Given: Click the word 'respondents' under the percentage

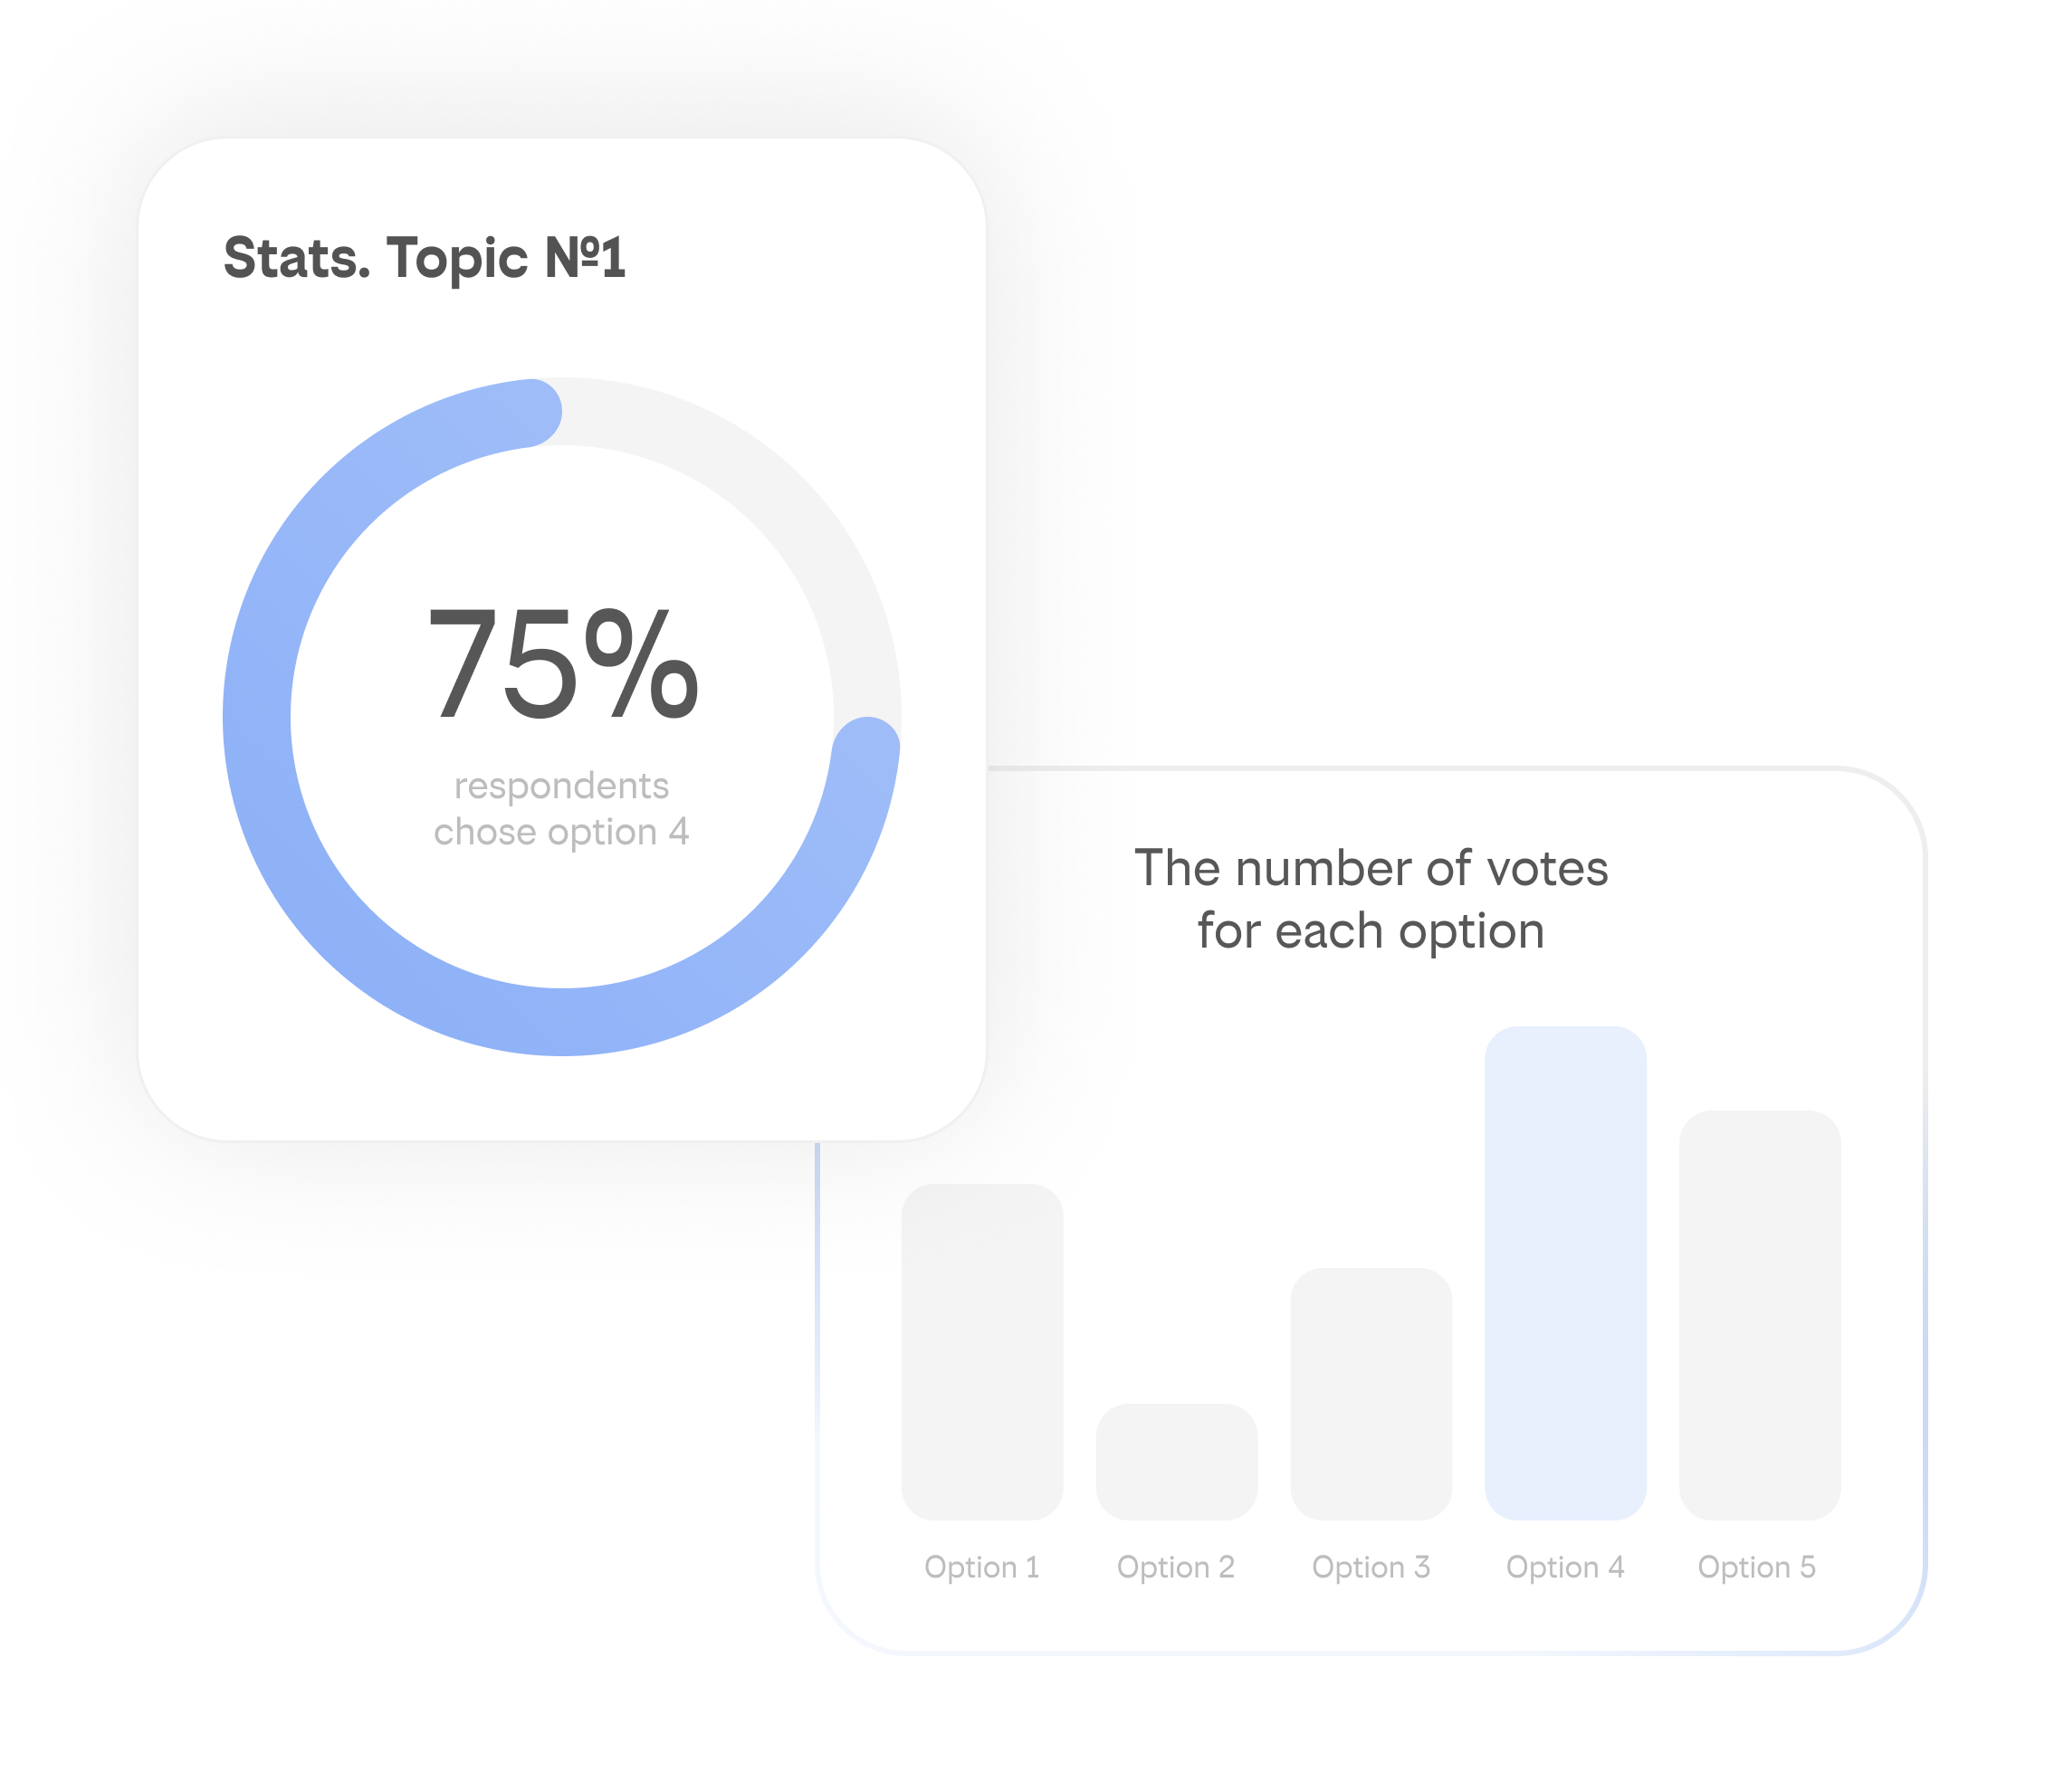Looking at the screenshot, I should coord(561,786).
